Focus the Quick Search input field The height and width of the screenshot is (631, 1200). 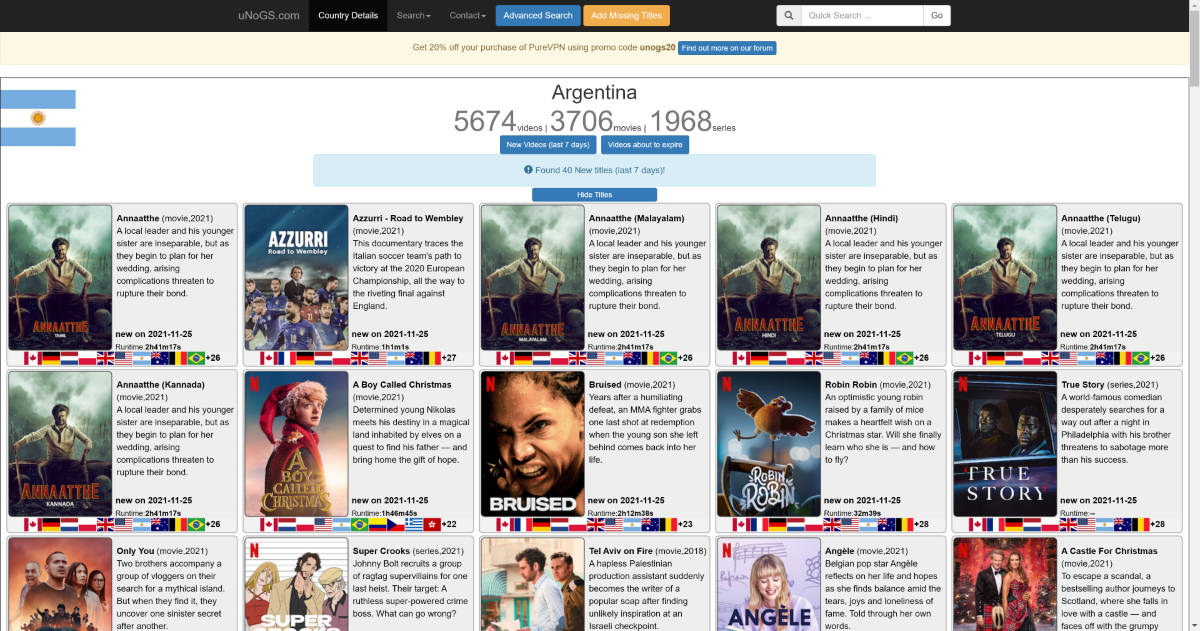click(x=862, y=15)
